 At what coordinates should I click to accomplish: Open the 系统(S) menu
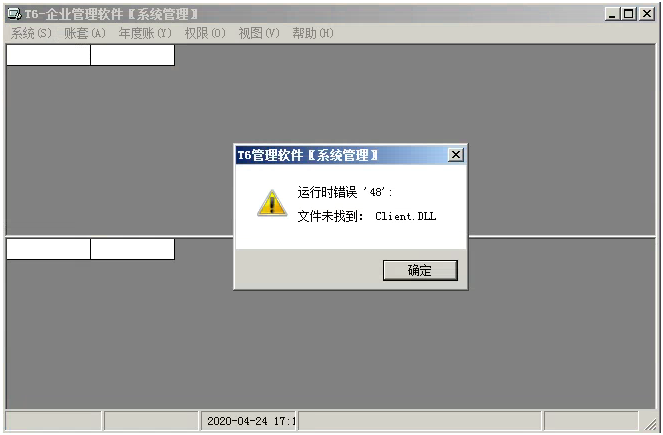pyautogui.click(x=31, y=33)
